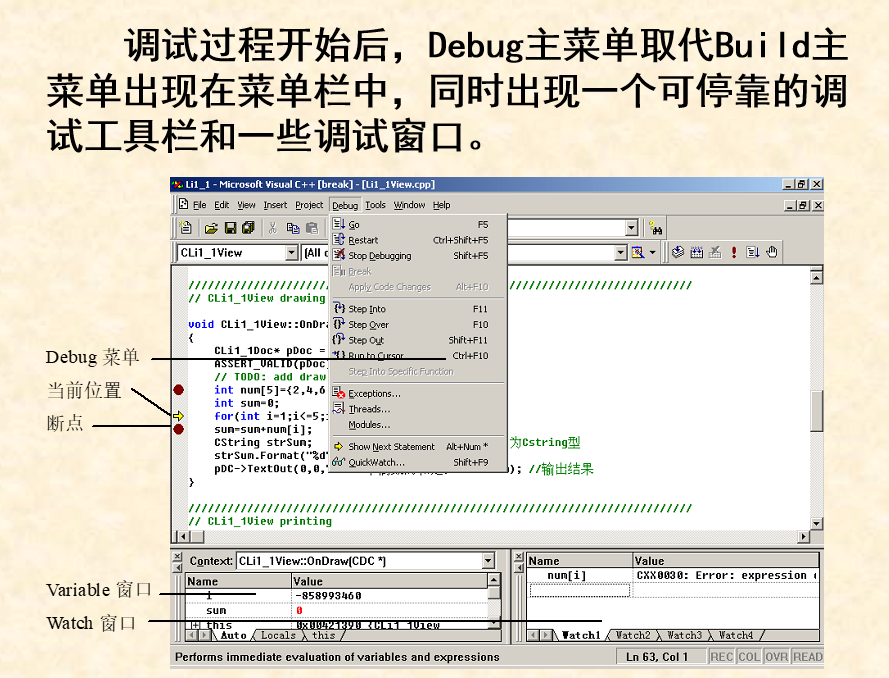This screenshot has height=678, width=889.
Task: Select the num[i] watch entry
Action: pyautogui.click(x=567, y=575)
